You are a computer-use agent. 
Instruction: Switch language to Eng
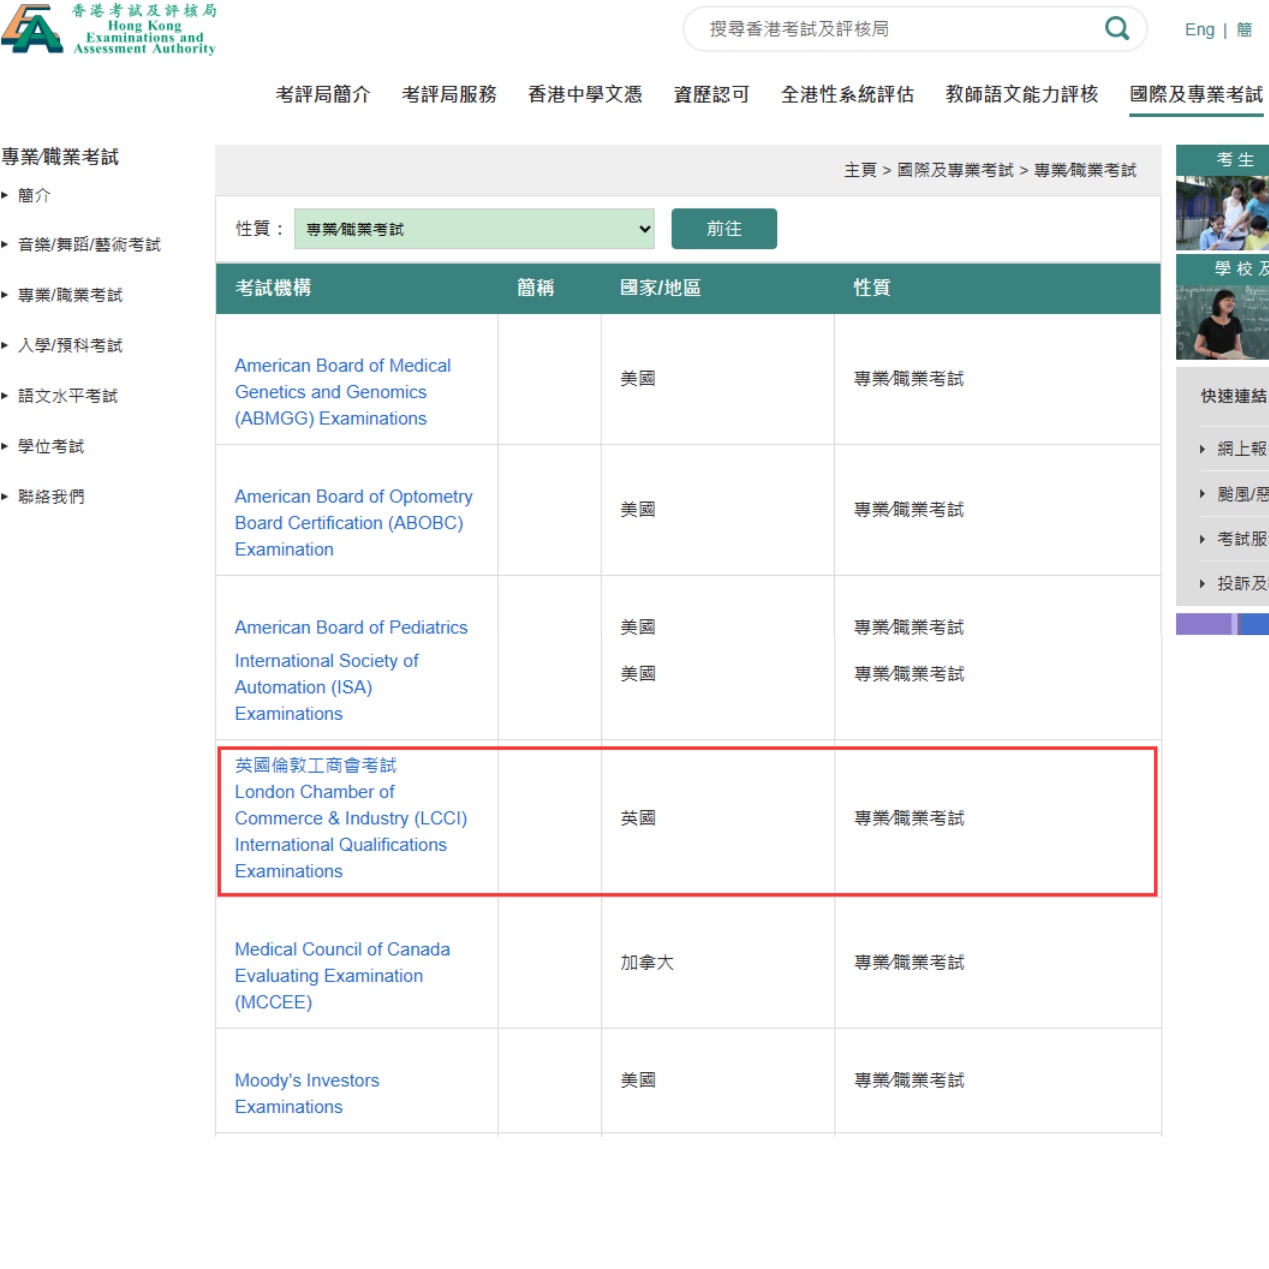click(x=1199, y=30)
